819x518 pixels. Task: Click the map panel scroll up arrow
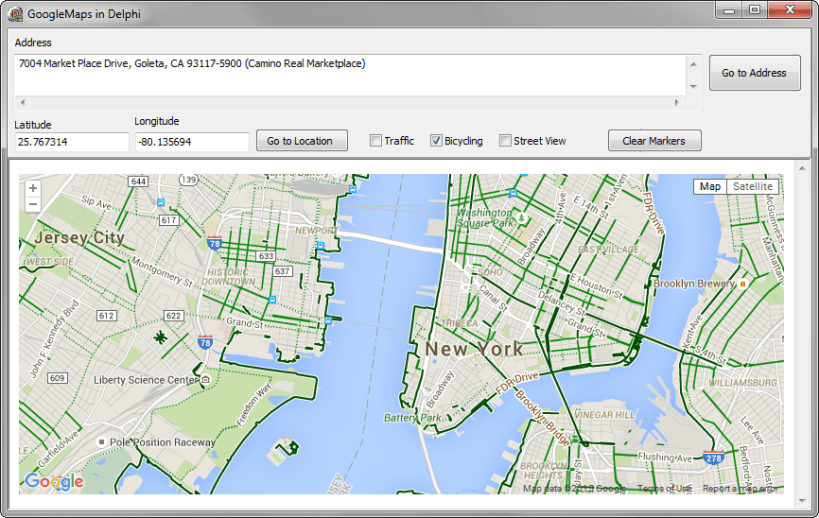pos(802,168)
